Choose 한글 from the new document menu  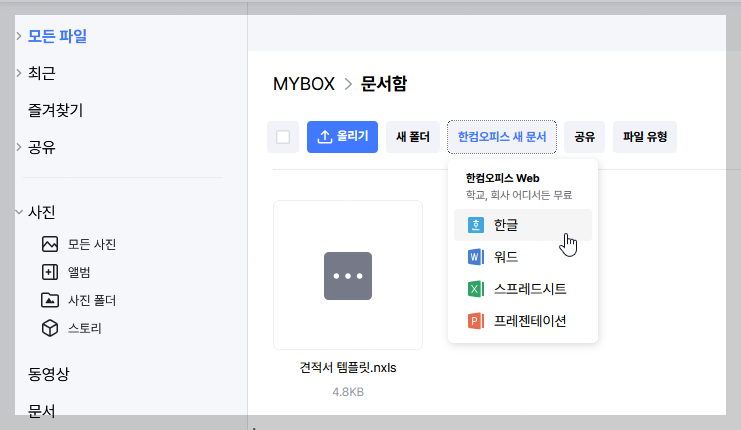point(523,225)
